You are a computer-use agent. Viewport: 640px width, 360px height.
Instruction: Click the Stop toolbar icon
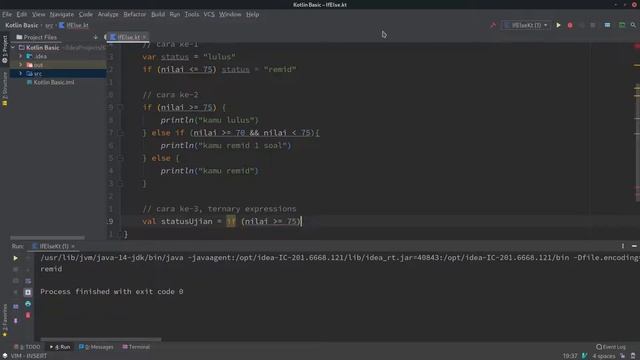[x=593, y=25]
